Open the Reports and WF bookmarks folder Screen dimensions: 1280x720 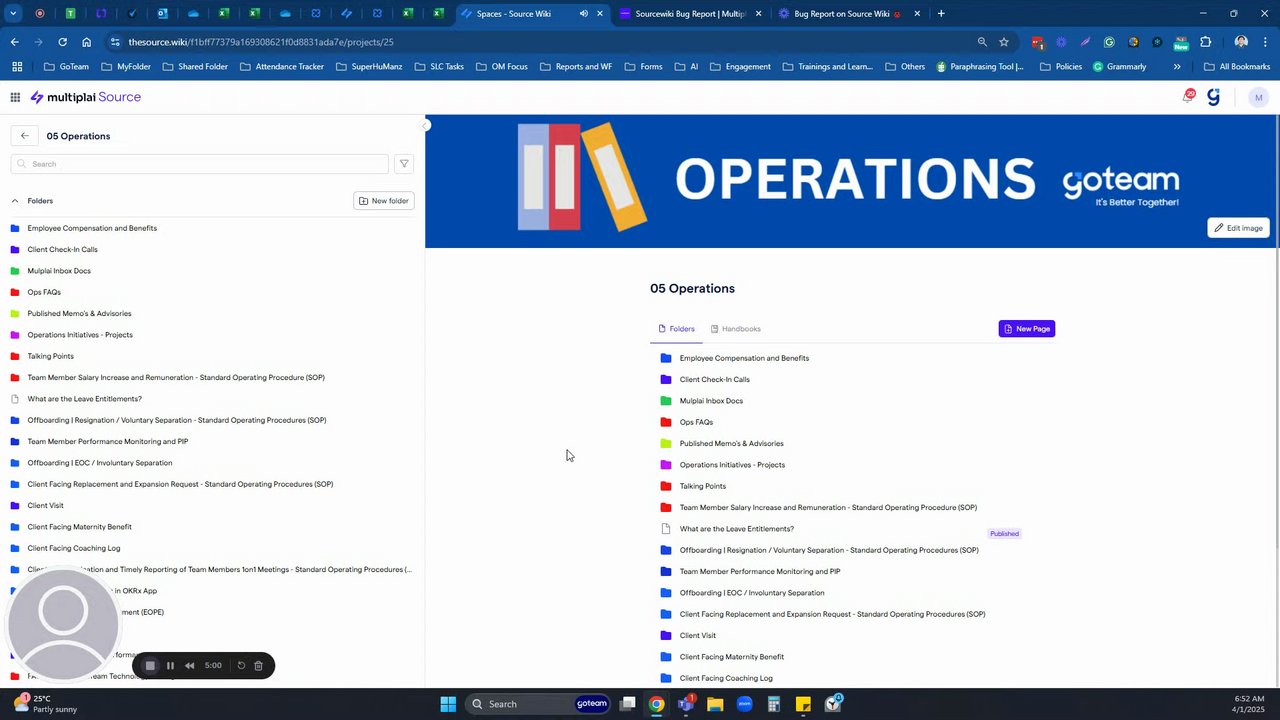click(x=576, y=67)
